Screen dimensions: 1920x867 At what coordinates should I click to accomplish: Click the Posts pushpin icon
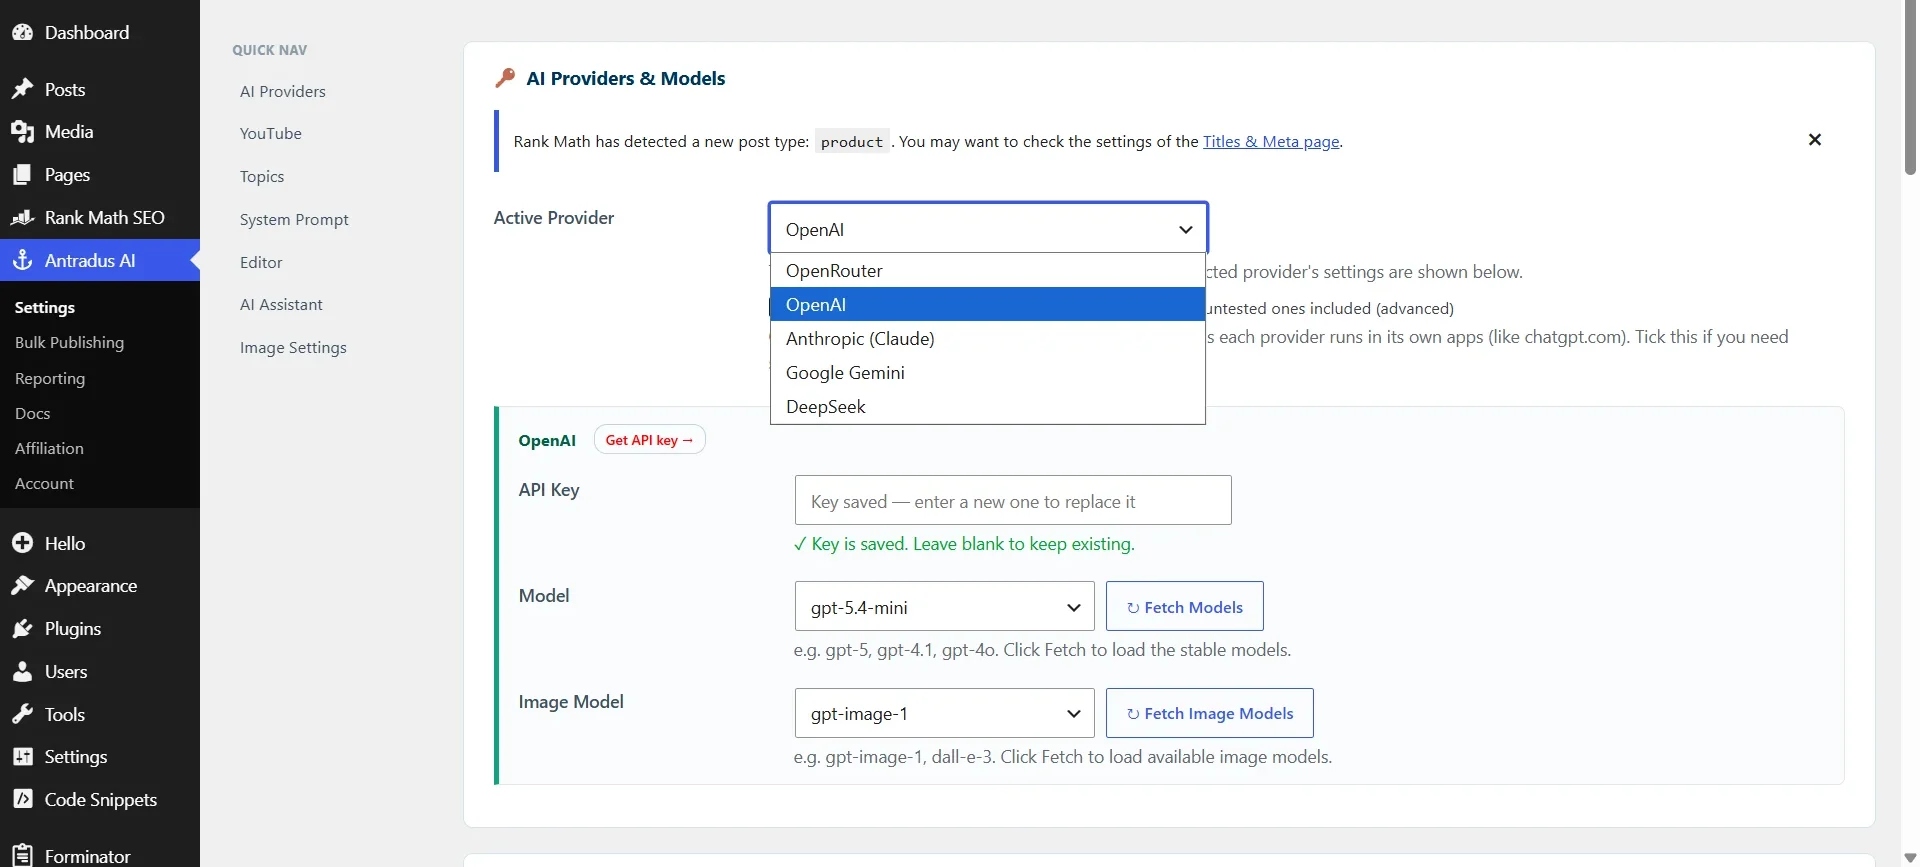22,89
